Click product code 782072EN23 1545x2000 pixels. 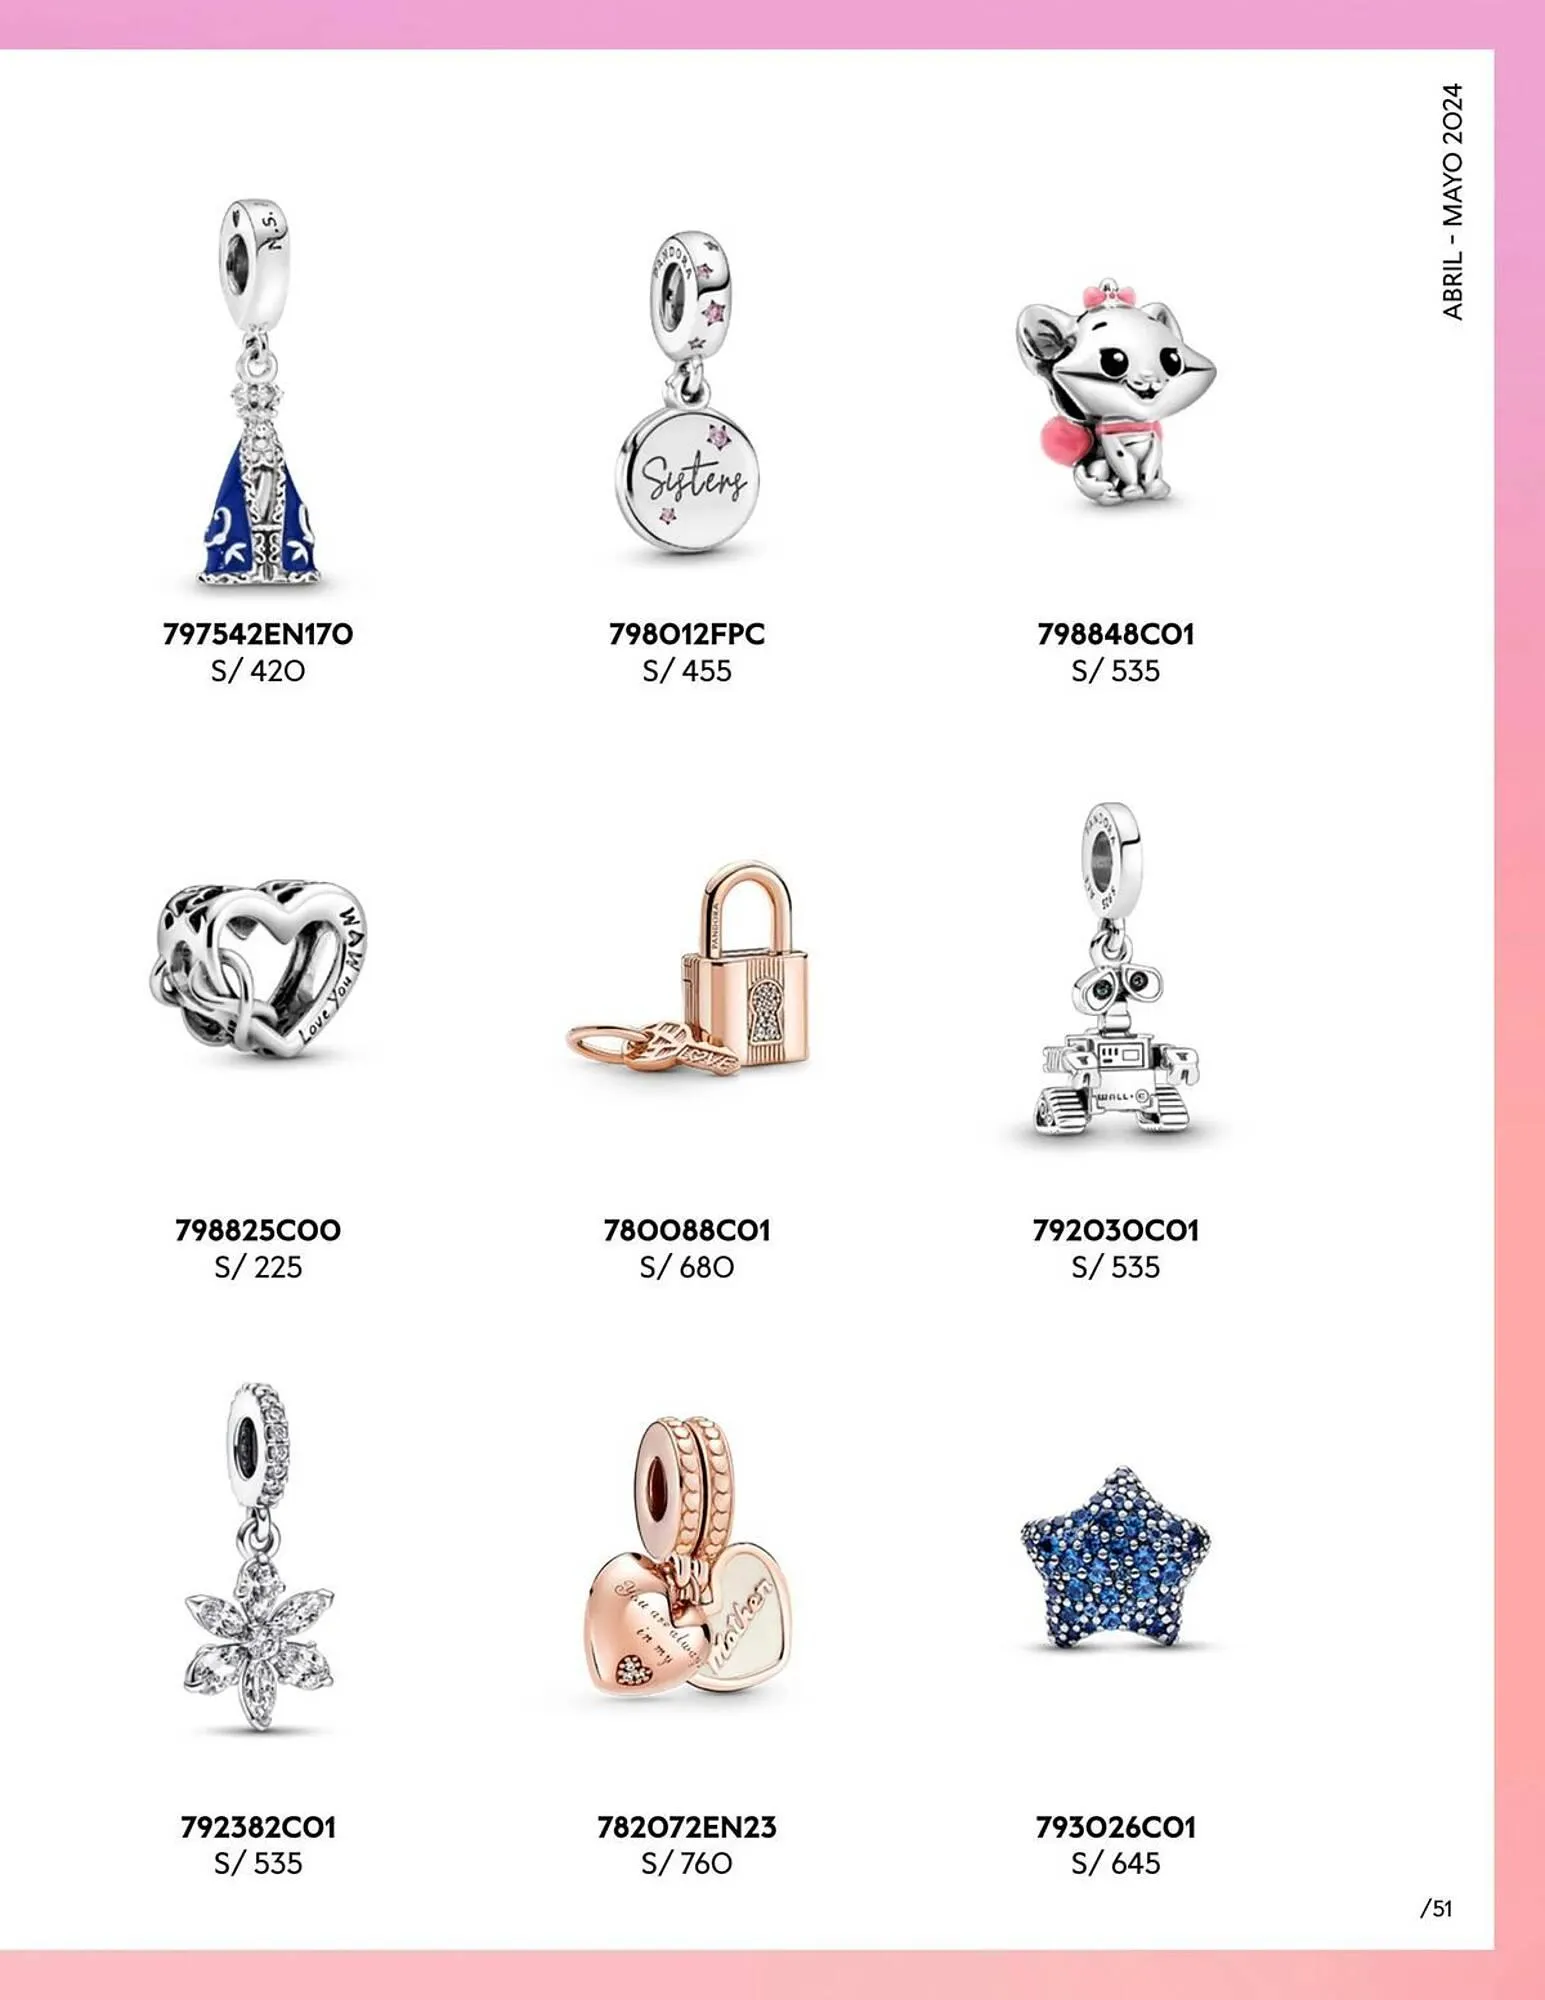click(687, 1827)
